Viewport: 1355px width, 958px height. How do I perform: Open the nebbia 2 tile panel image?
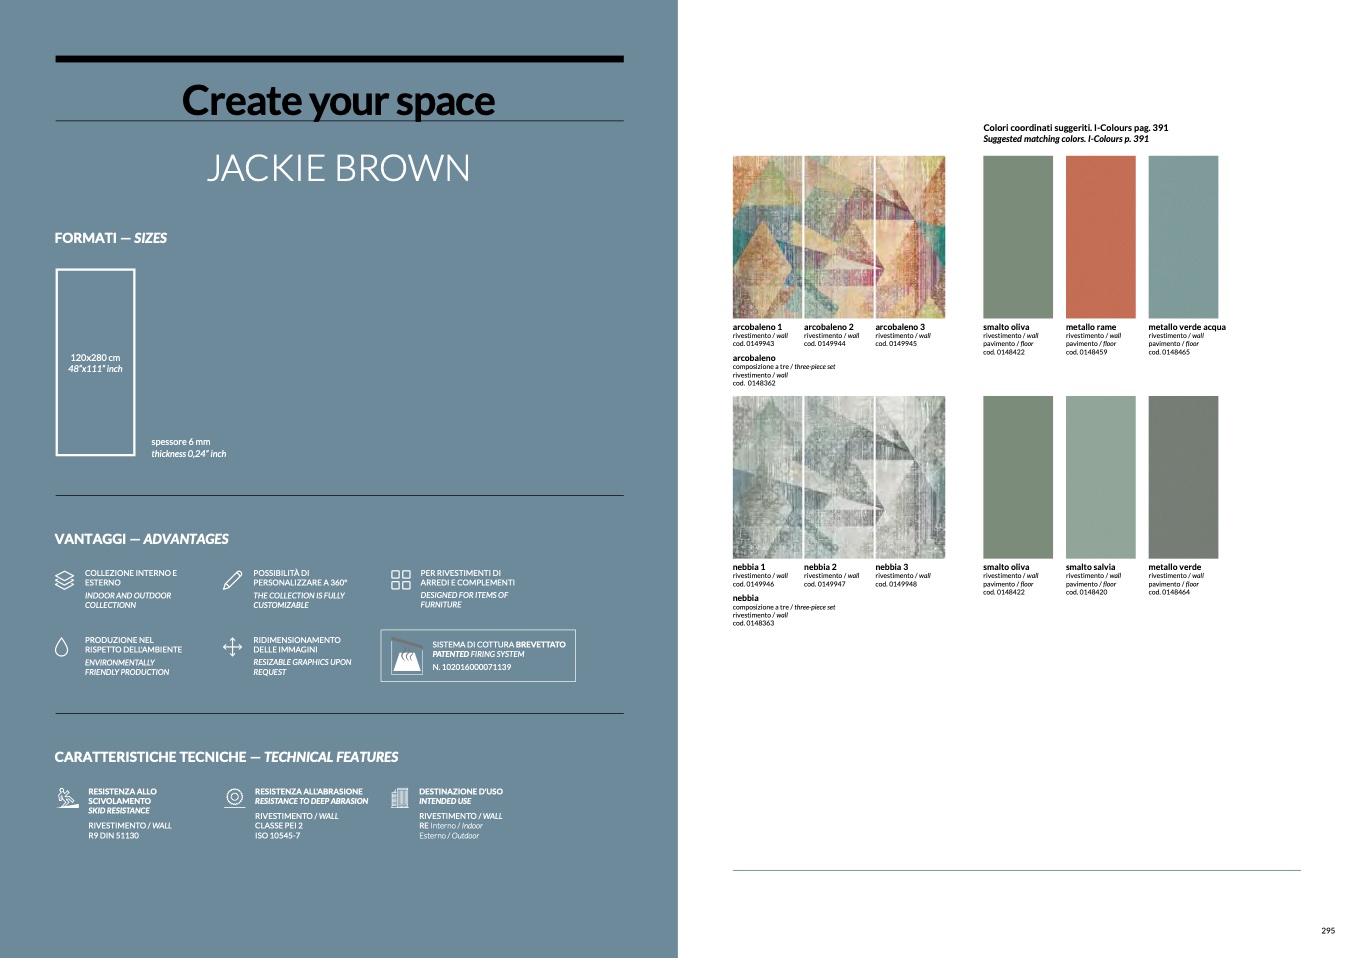tap(839, 477)
